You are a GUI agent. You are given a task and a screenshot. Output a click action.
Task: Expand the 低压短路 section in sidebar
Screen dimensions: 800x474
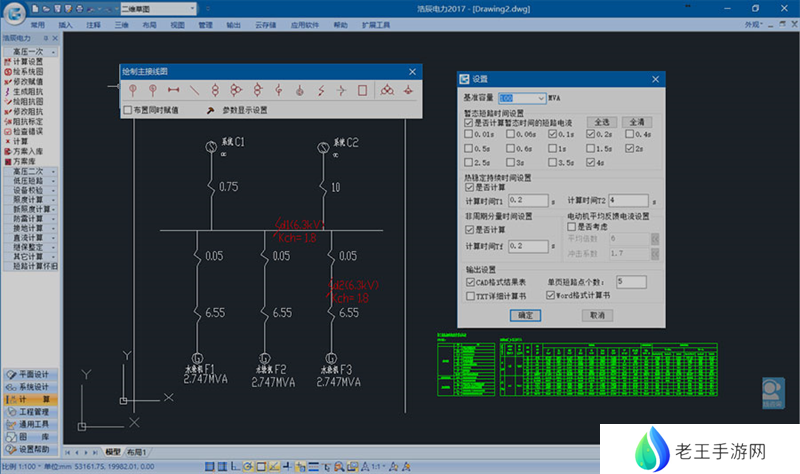[x=29, y=180]
